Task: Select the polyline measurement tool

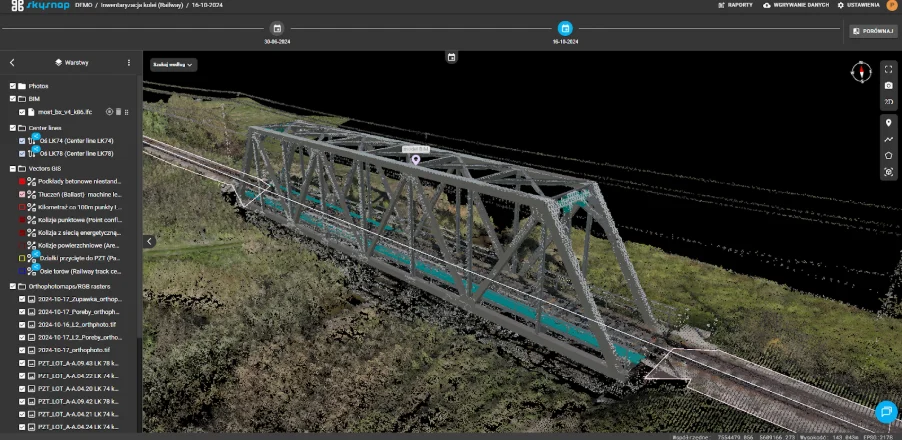Action: [x=888, y=139]
